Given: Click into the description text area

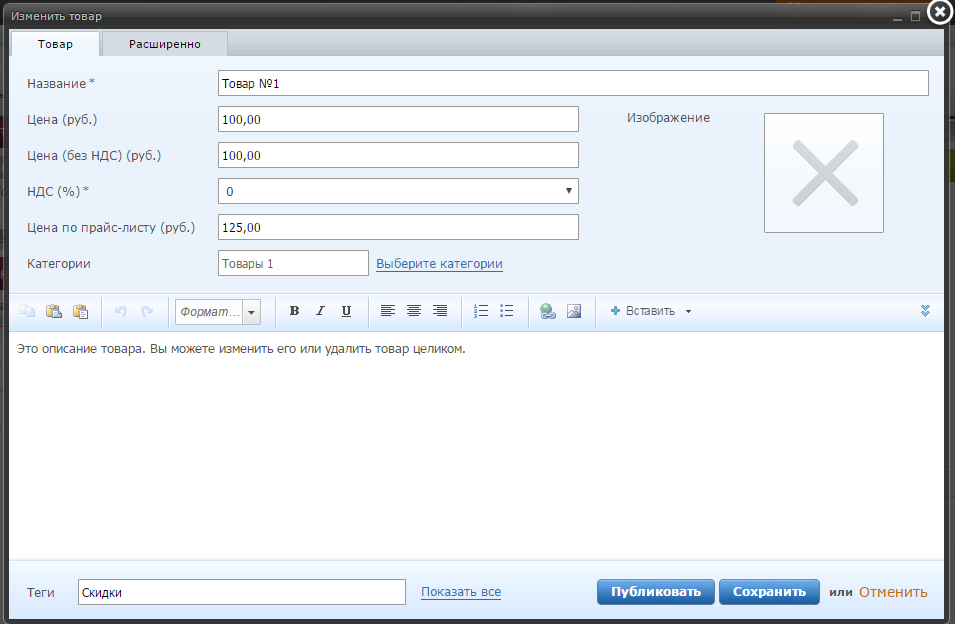Looking at the screenshot, I should click(476, 446).
